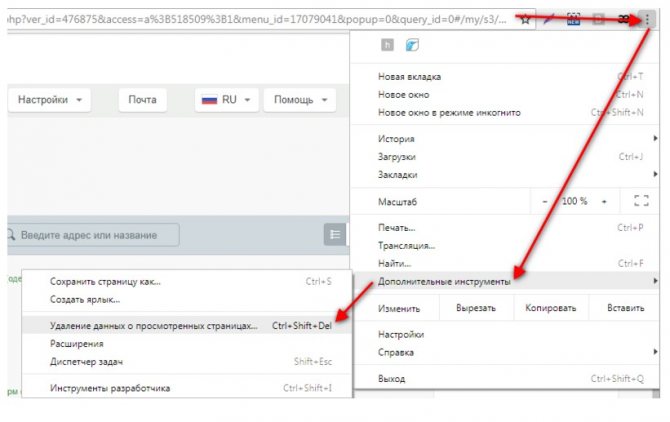Viewport: 670px width, 422px height.
Task: Zoom in with plus button
Action: point(604,201)
